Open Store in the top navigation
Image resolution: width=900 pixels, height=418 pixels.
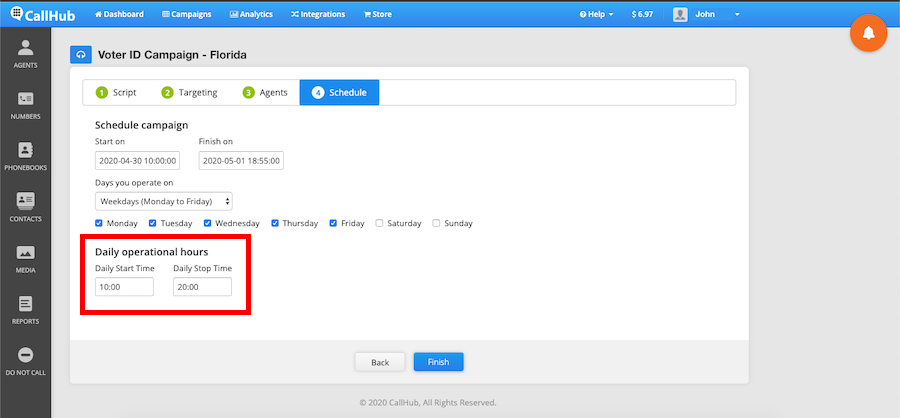click(378, 14)
